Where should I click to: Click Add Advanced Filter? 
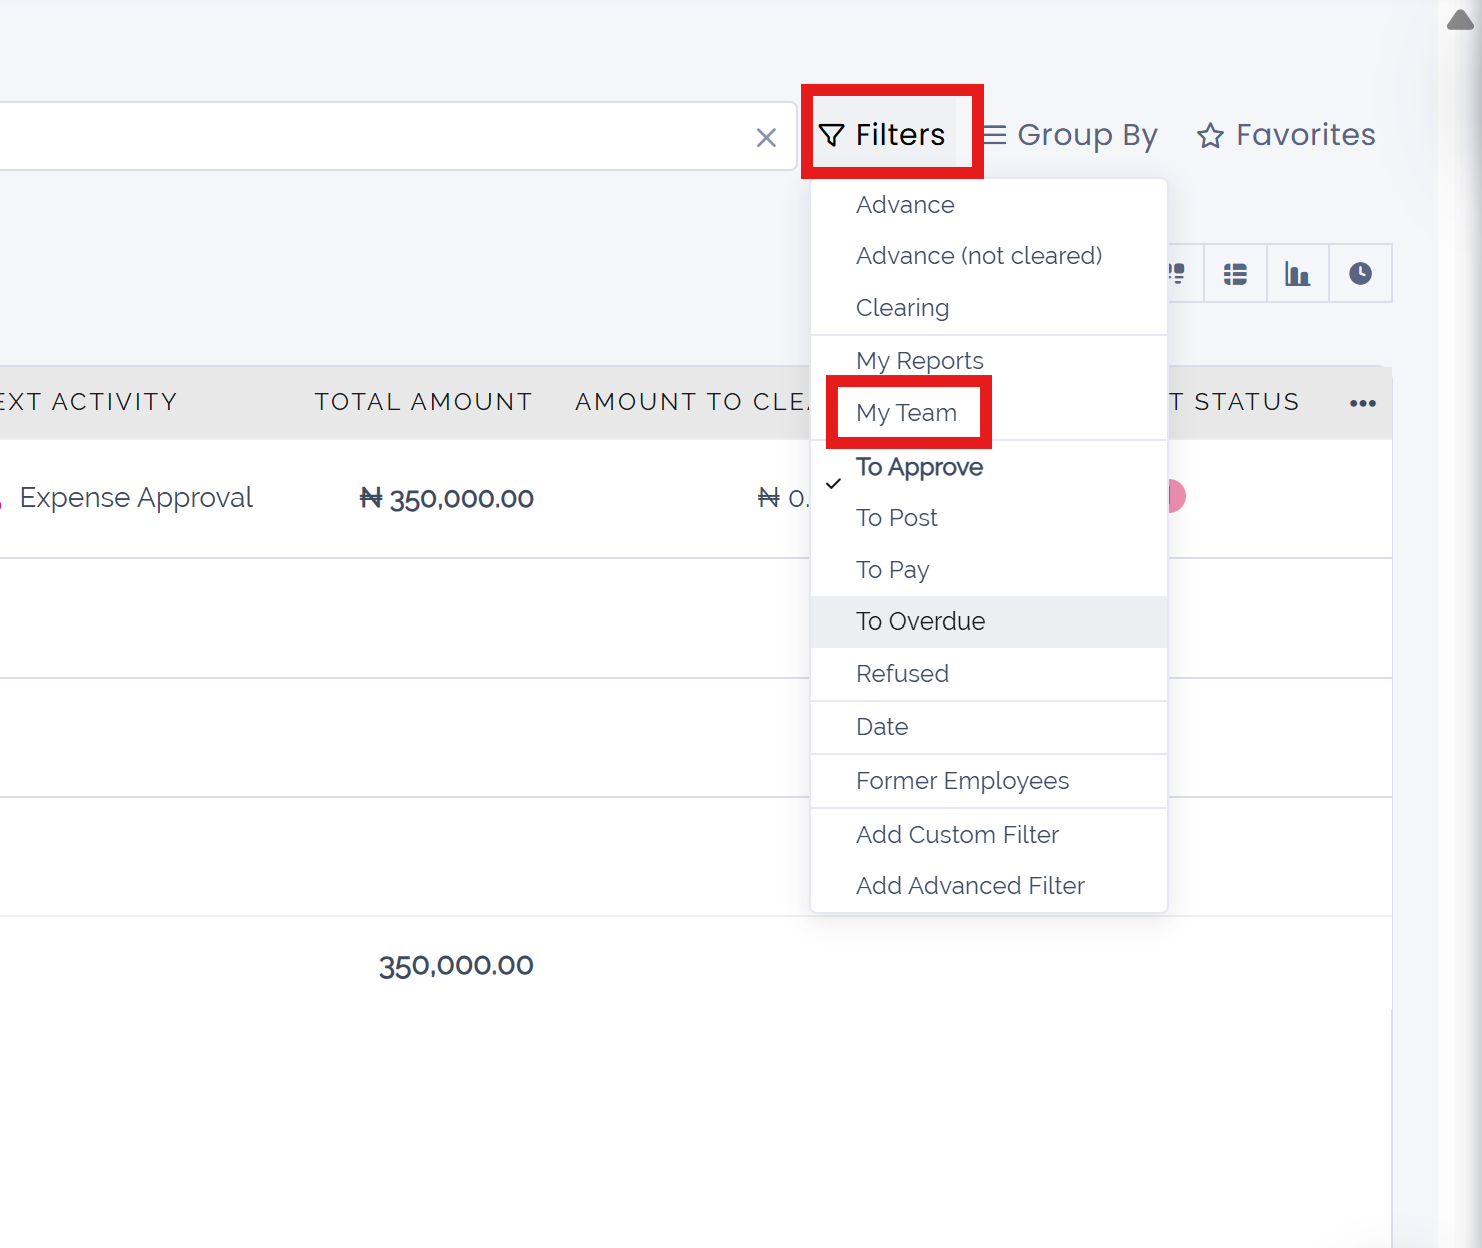[970, 886]
